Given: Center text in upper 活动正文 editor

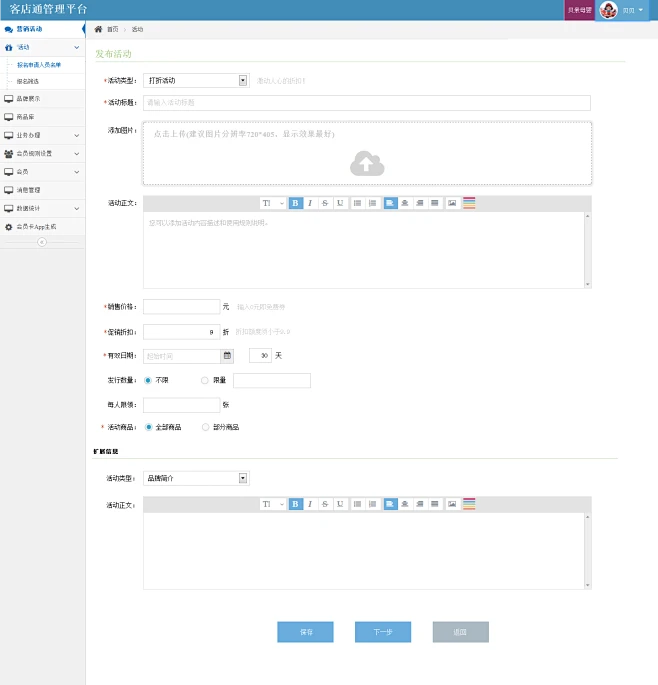Looking at the screenshot, I should [405, 203].
